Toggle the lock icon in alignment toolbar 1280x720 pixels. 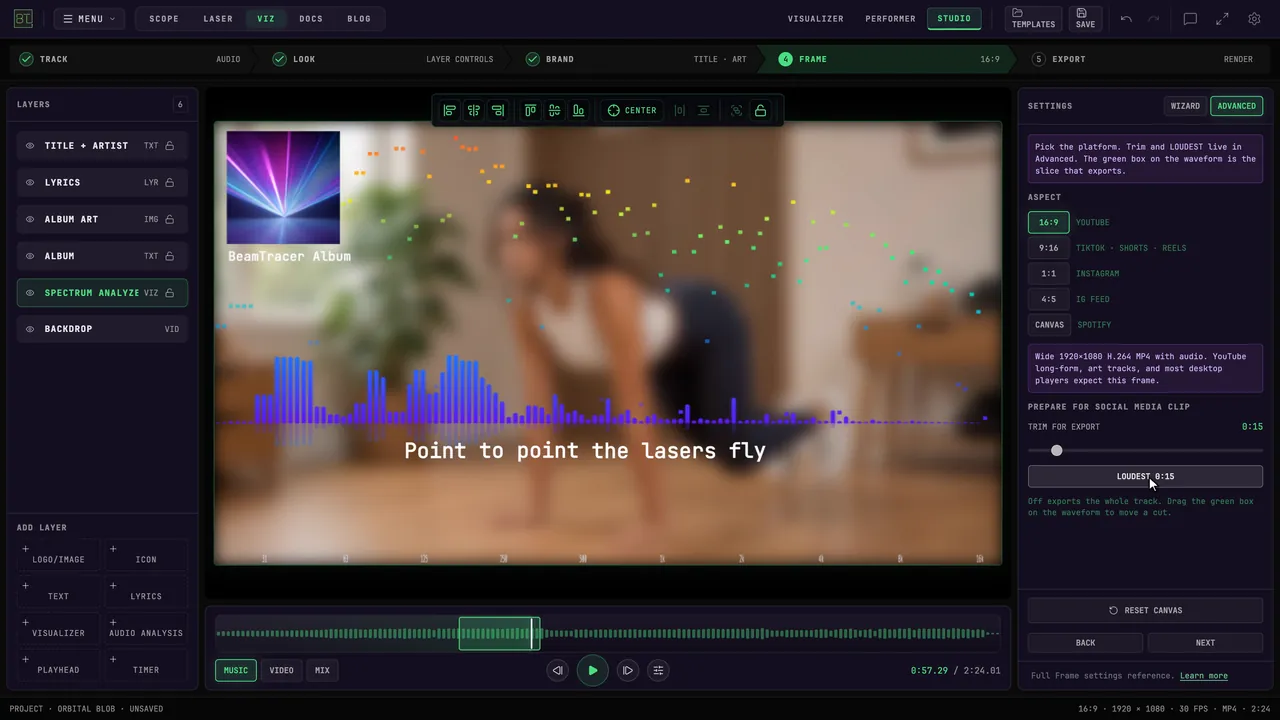pos(761,110)
